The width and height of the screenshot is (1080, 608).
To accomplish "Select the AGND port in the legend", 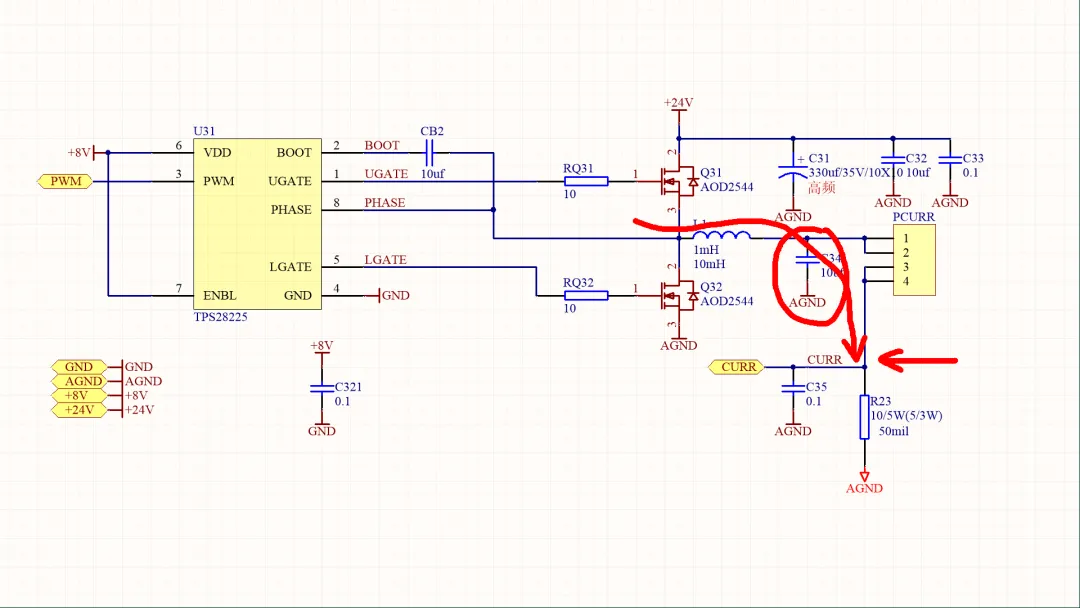I will click(x=79, y=381).
